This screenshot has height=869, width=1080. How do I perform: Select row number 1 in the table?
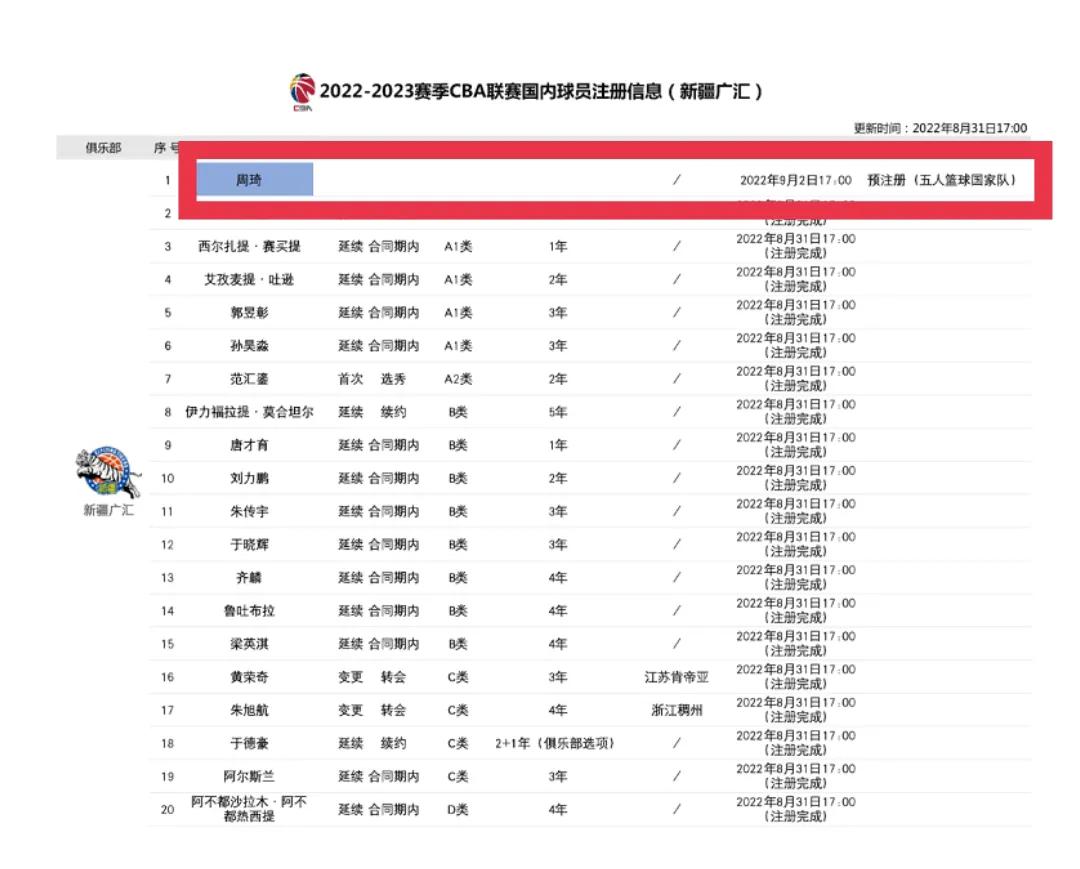point(165,179)
